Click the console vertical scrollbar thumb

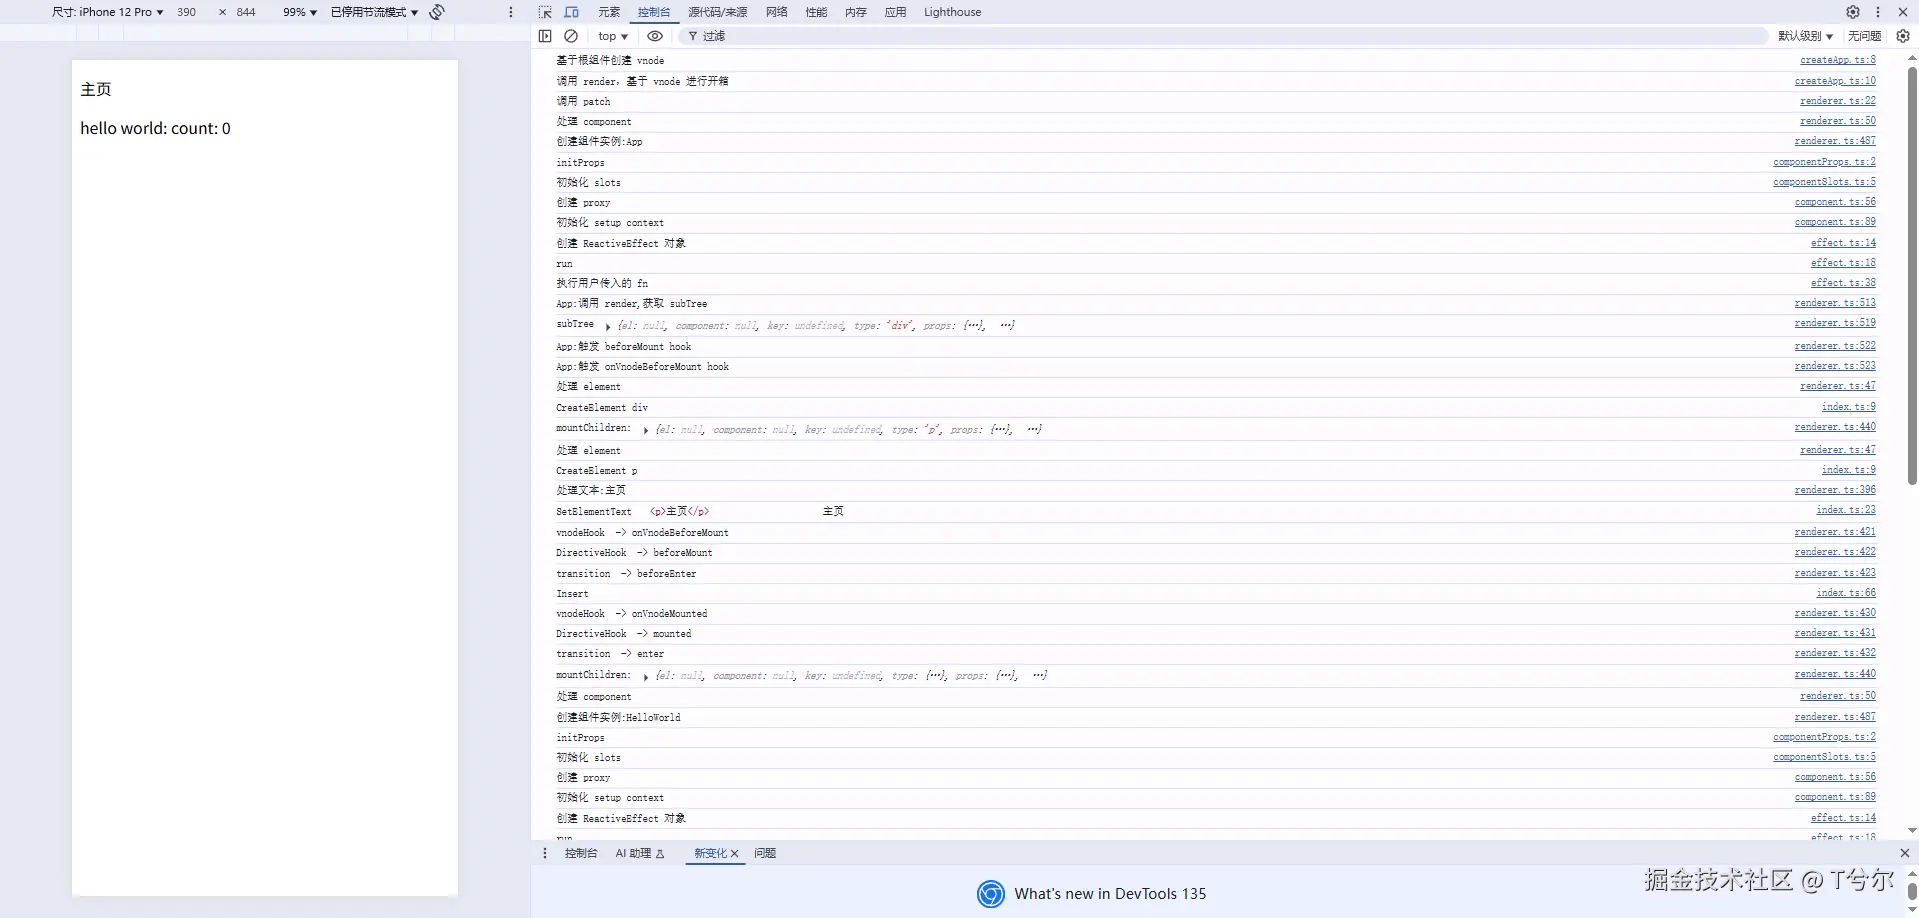pyautogui.click(x=1912, y=276)
